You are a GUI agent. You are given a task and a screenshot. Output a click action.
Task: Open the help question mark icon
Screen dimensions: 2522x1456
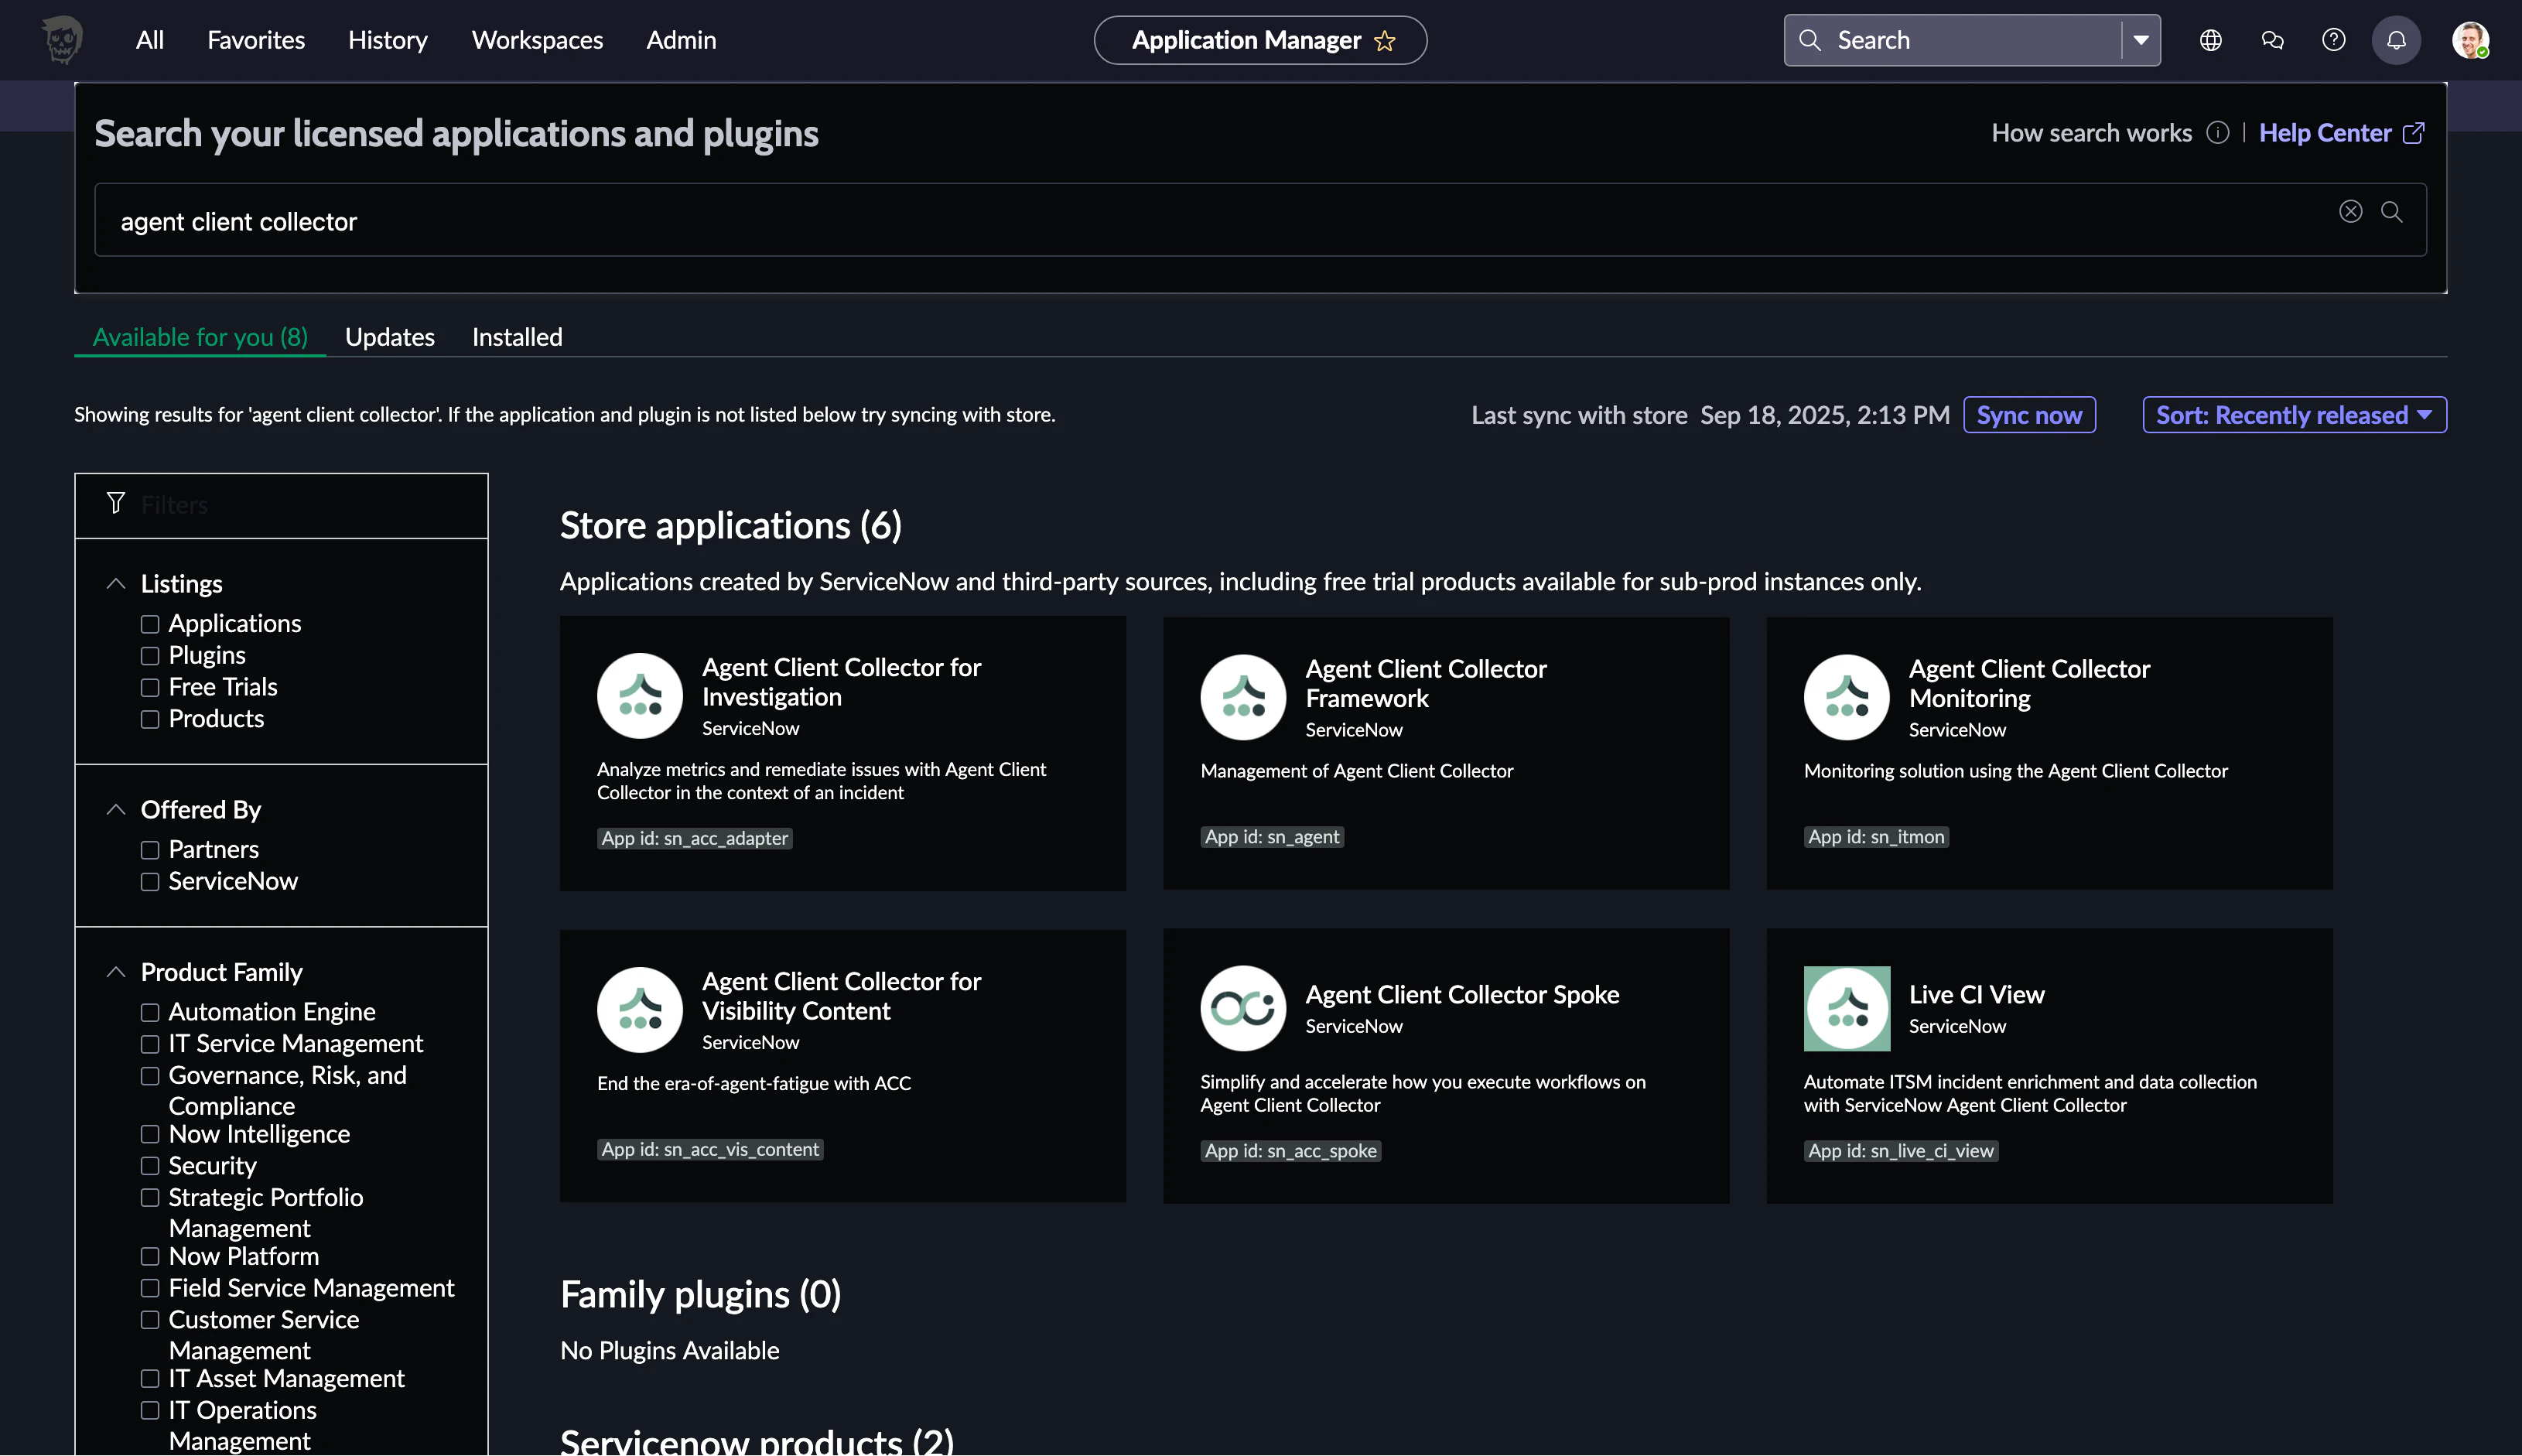pos(2334,40)
